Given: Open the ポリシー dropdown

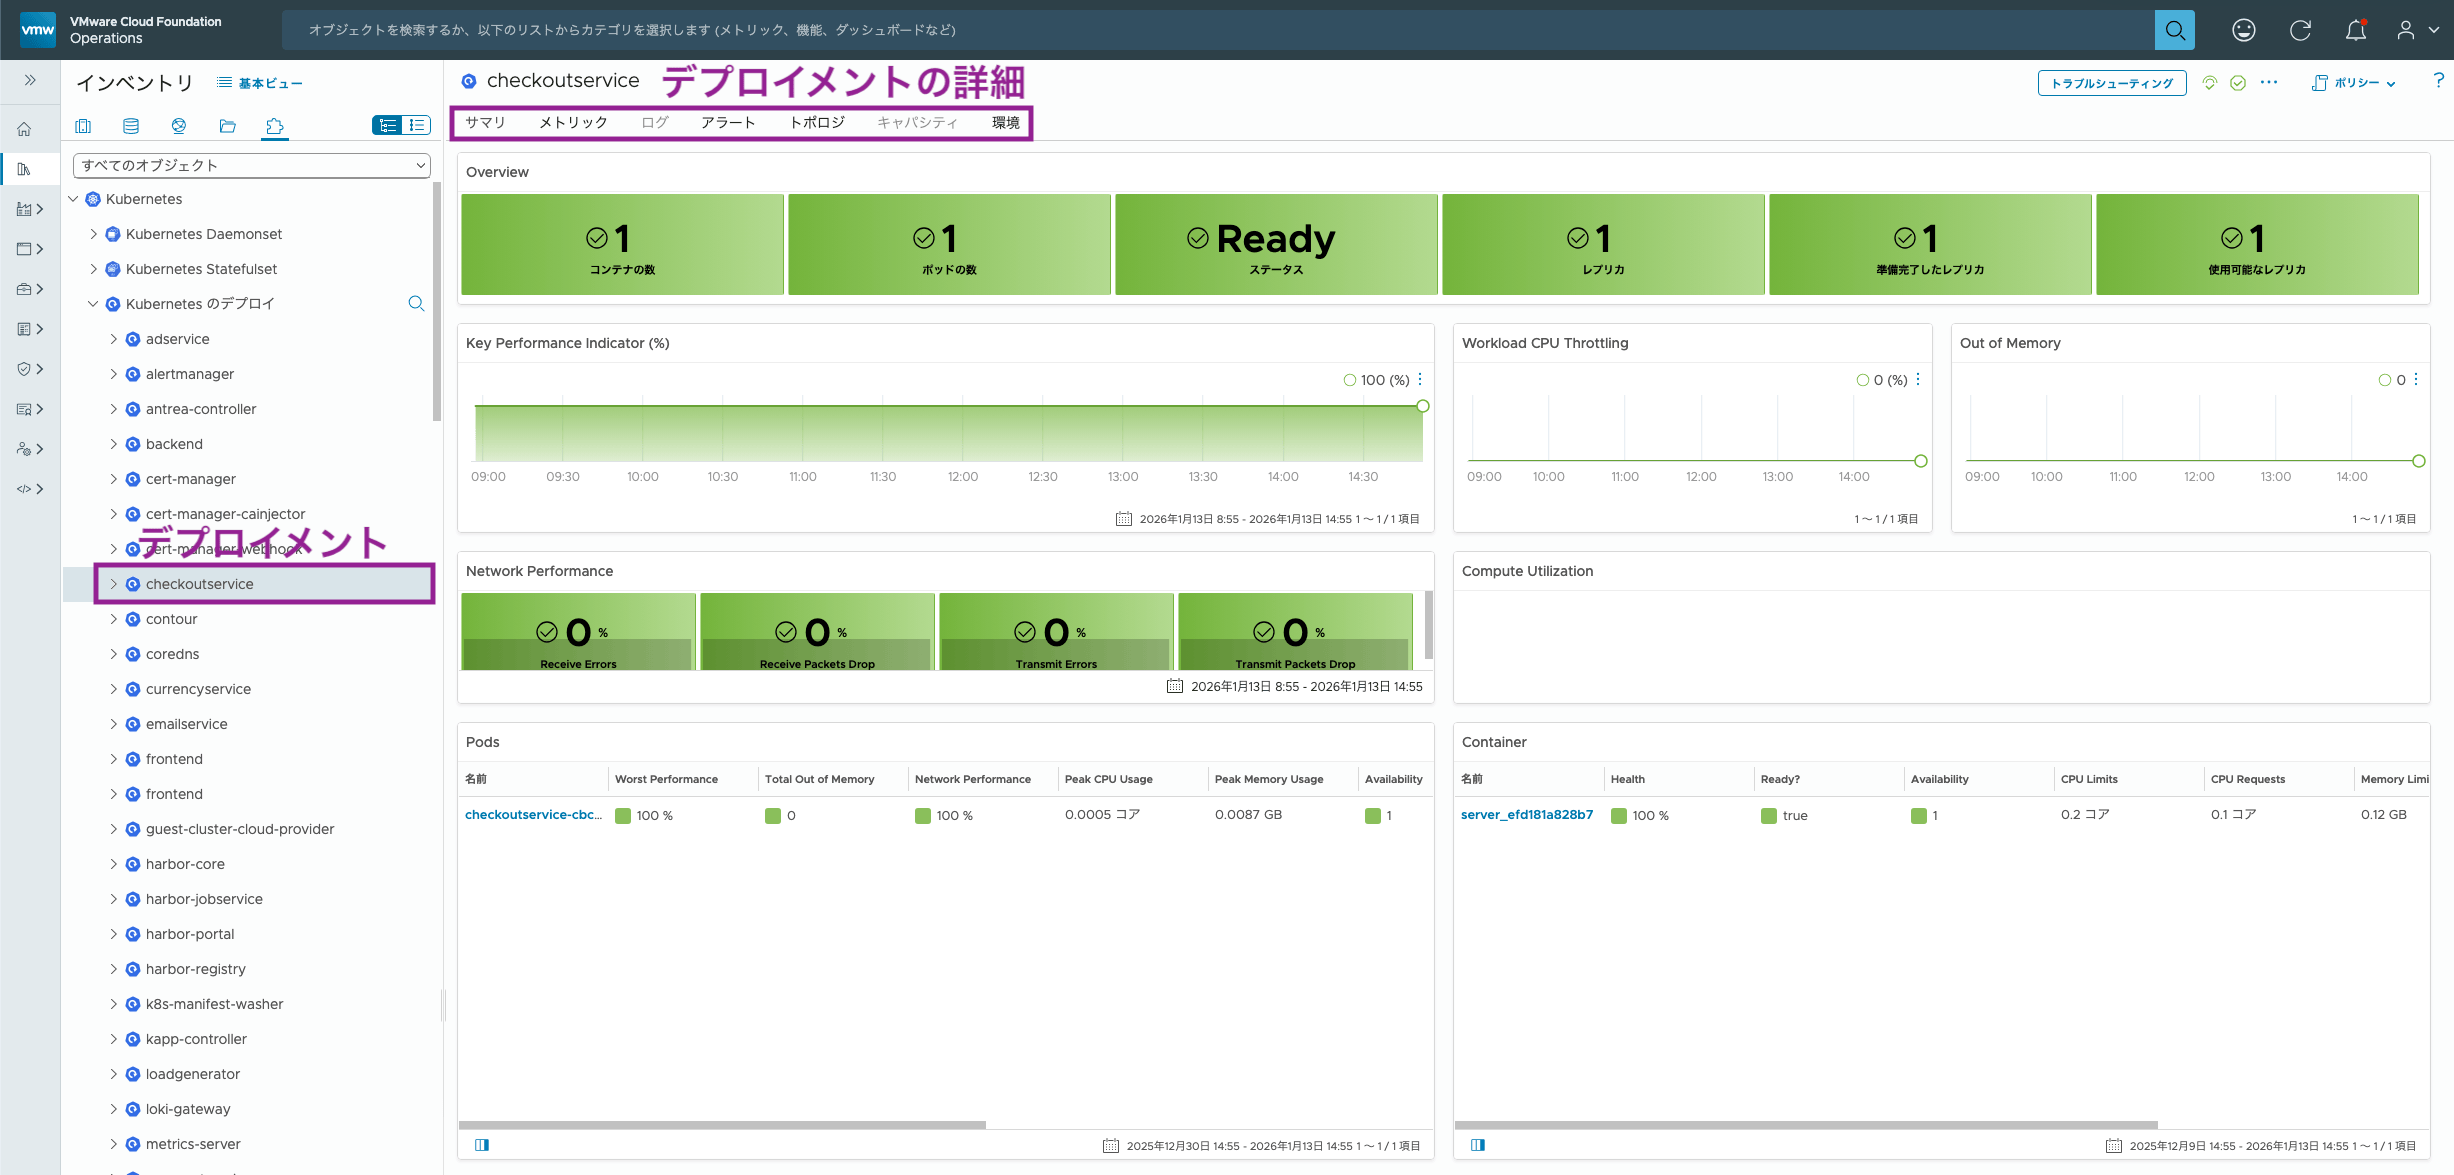Looking at the screenshot, I should (2354, 83).
